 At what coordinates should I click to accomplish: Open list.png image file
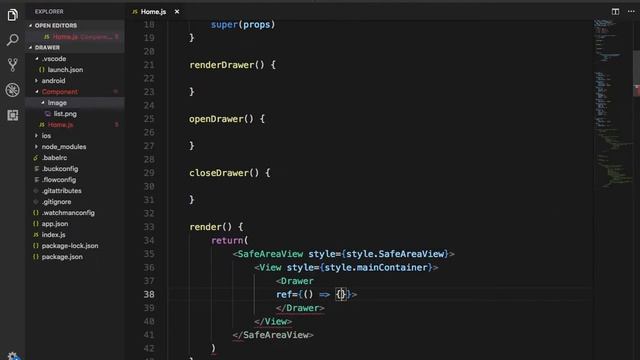tap(76, 114)
